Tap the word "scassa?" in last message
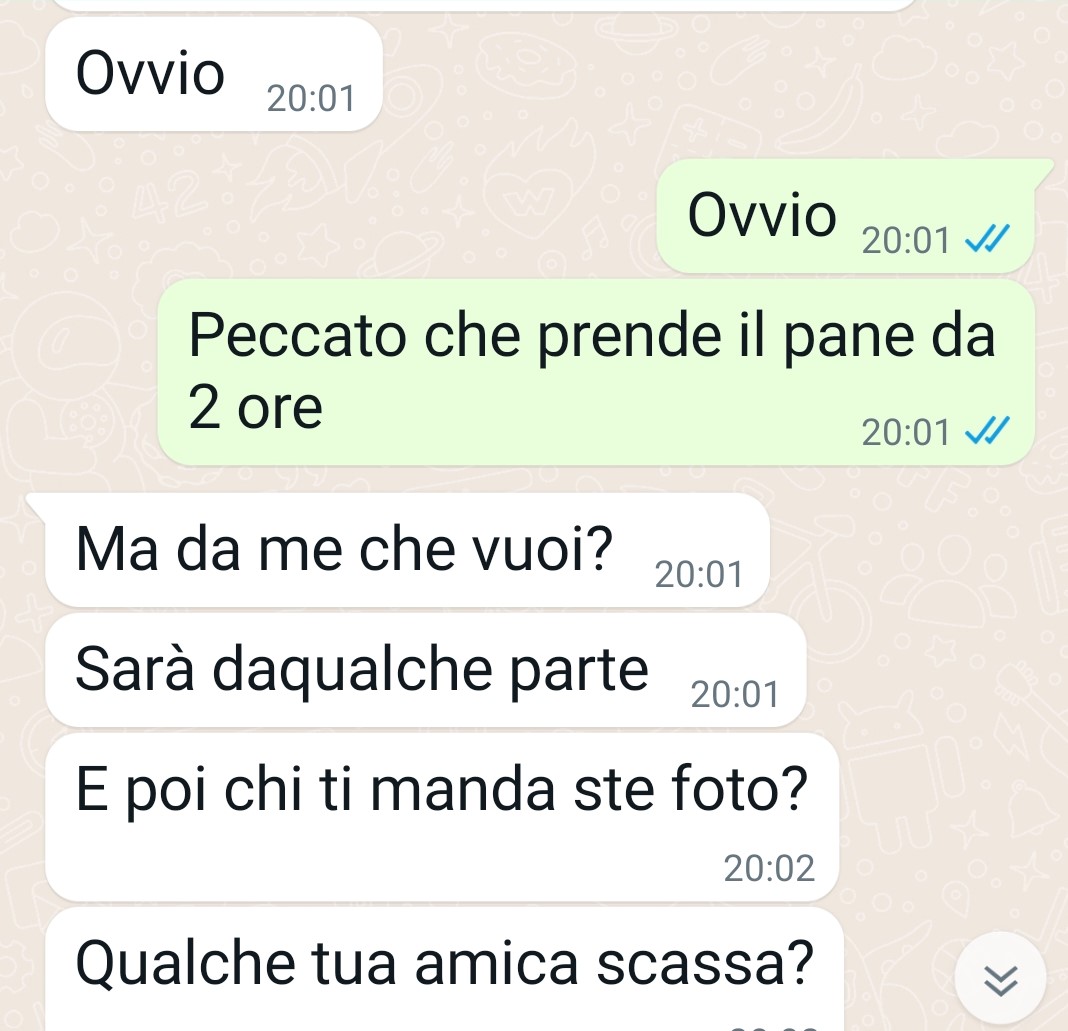This screenshot has height=1031, width=1068. coord(705,963)
